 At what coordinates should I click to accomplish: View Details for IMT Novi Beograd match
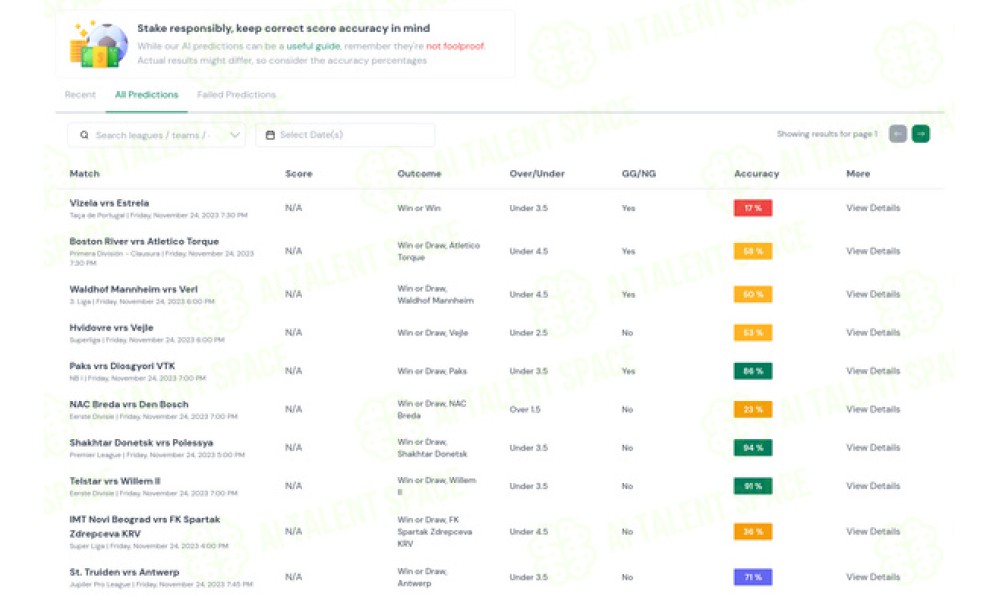click(x=873, y=532)
